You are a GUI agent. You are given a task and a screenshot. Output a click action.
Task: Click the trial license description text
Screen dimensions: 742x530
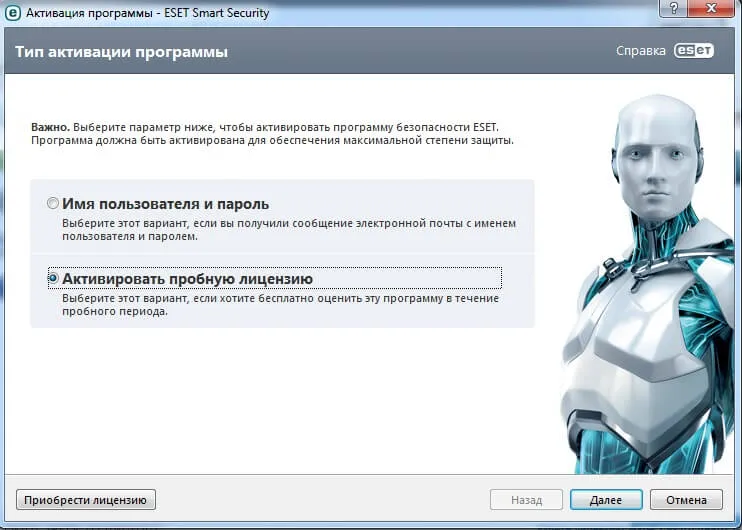pyautogui.click(x=280, y=305)
